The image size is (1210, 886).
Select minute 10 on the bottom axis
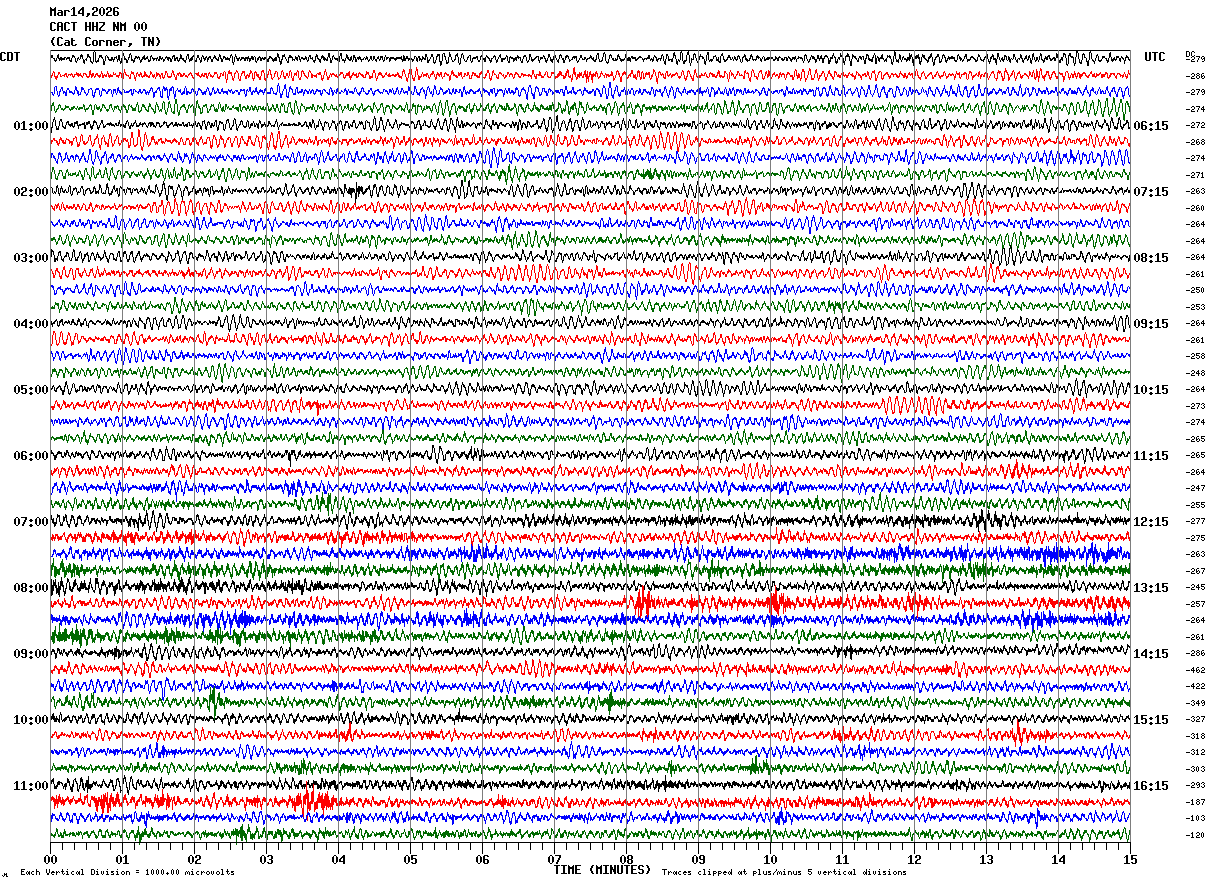770,859
